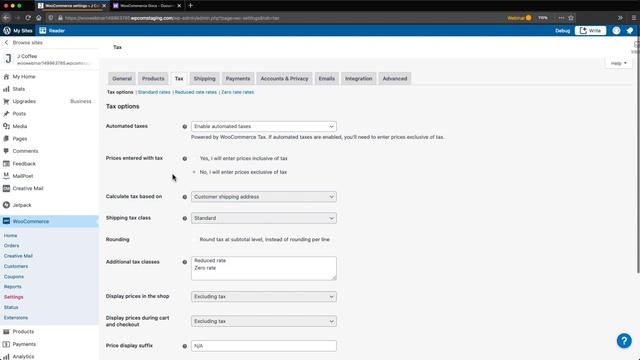
Task: Bookmark this page with star icon
Action: pyautogui.click(x=571, y=18)
